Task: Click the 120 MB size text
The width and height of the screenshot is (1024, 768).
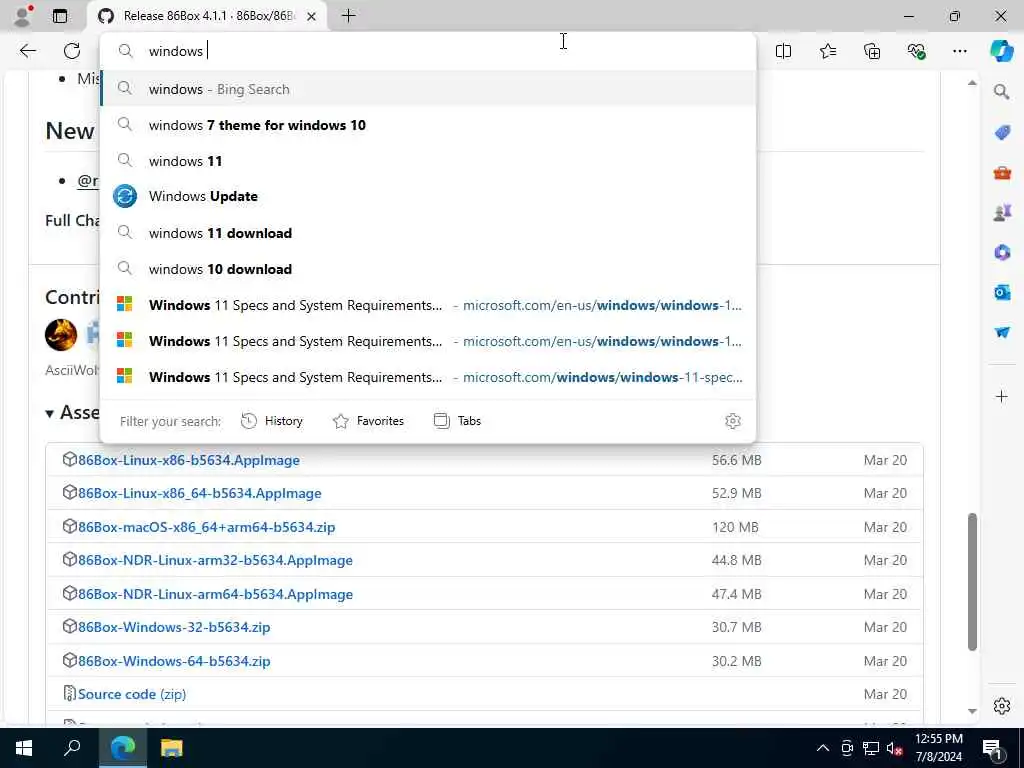Action: click(x=735, y=527)
